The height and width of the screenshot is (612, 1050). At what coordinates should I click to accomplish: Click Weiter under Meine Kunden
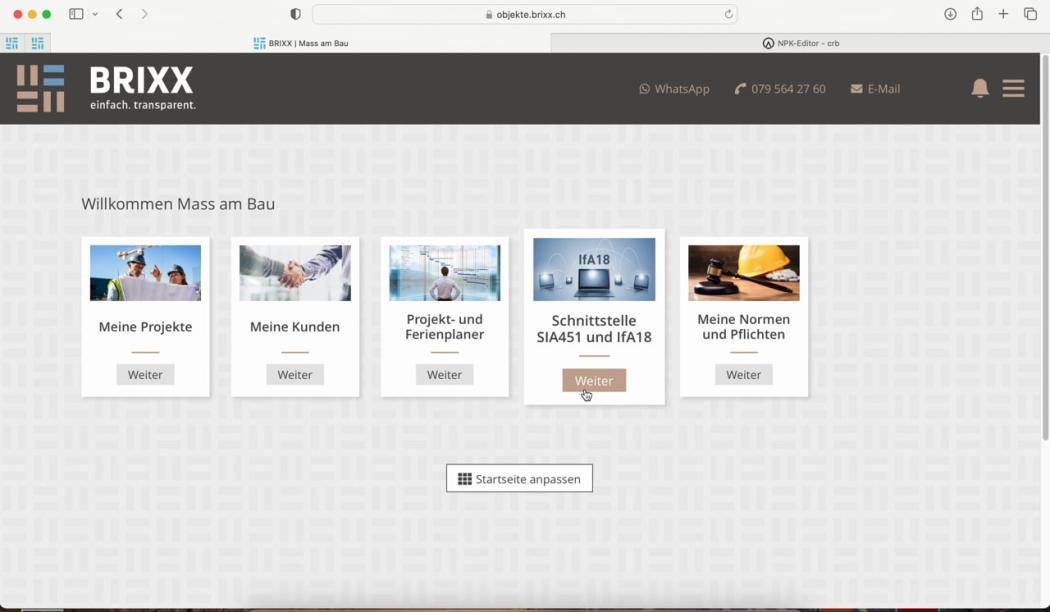click(295, 374)
